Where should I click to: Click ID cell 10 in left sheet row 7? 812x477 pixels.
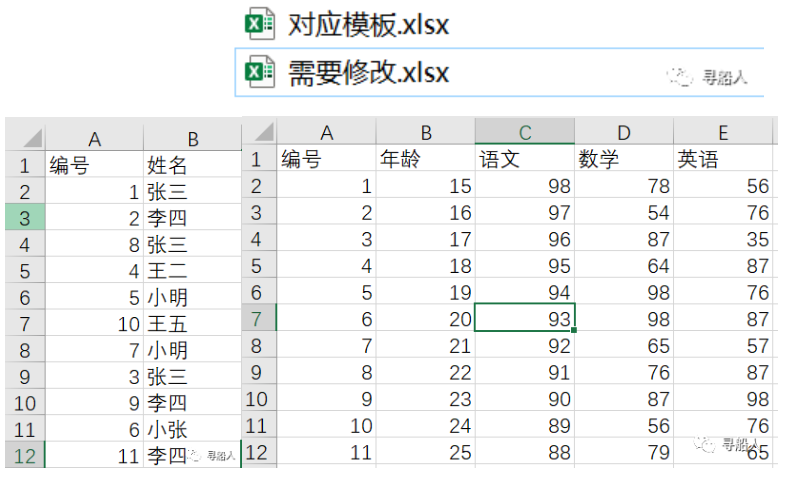pyautogui.click(x=94, y=323)
